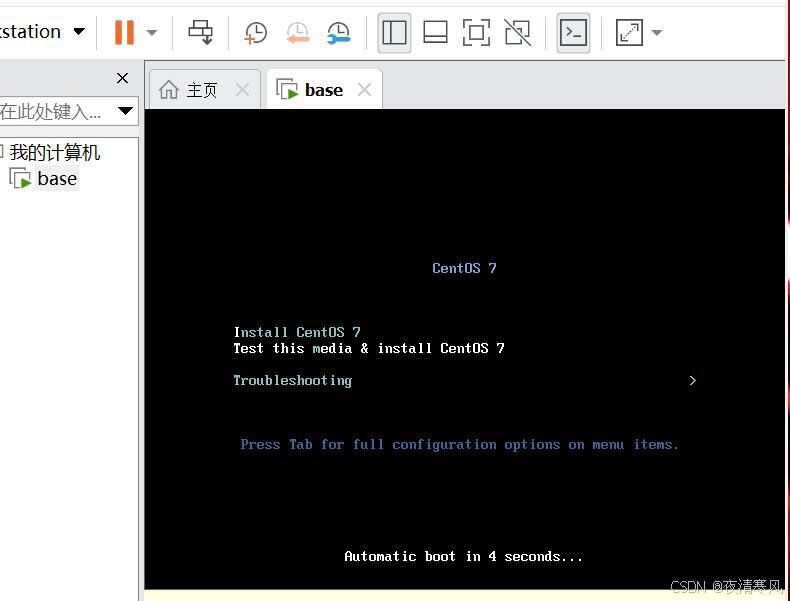Click the Automatic boot countdown text

464,556
